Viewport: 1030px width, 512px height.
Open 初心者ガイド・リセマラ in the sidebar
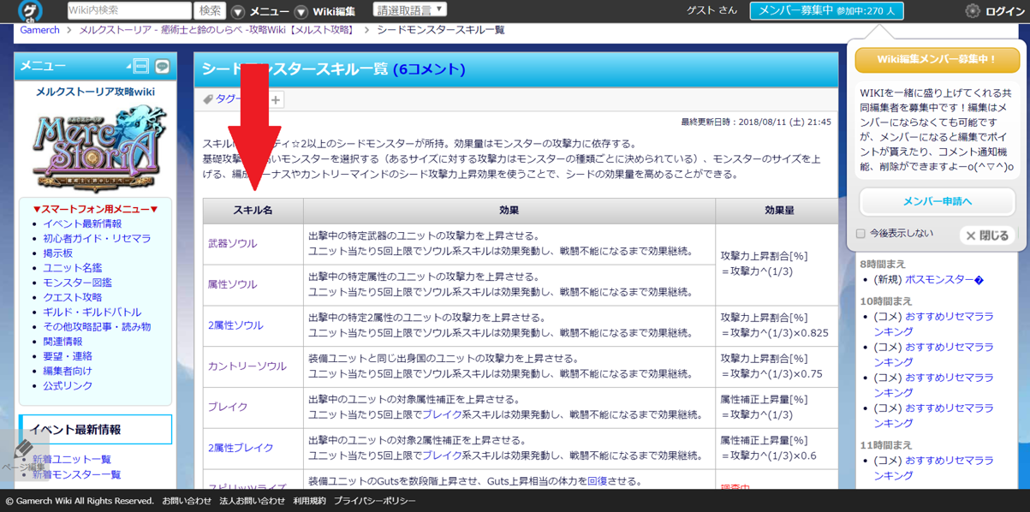[x=97, y=239]
